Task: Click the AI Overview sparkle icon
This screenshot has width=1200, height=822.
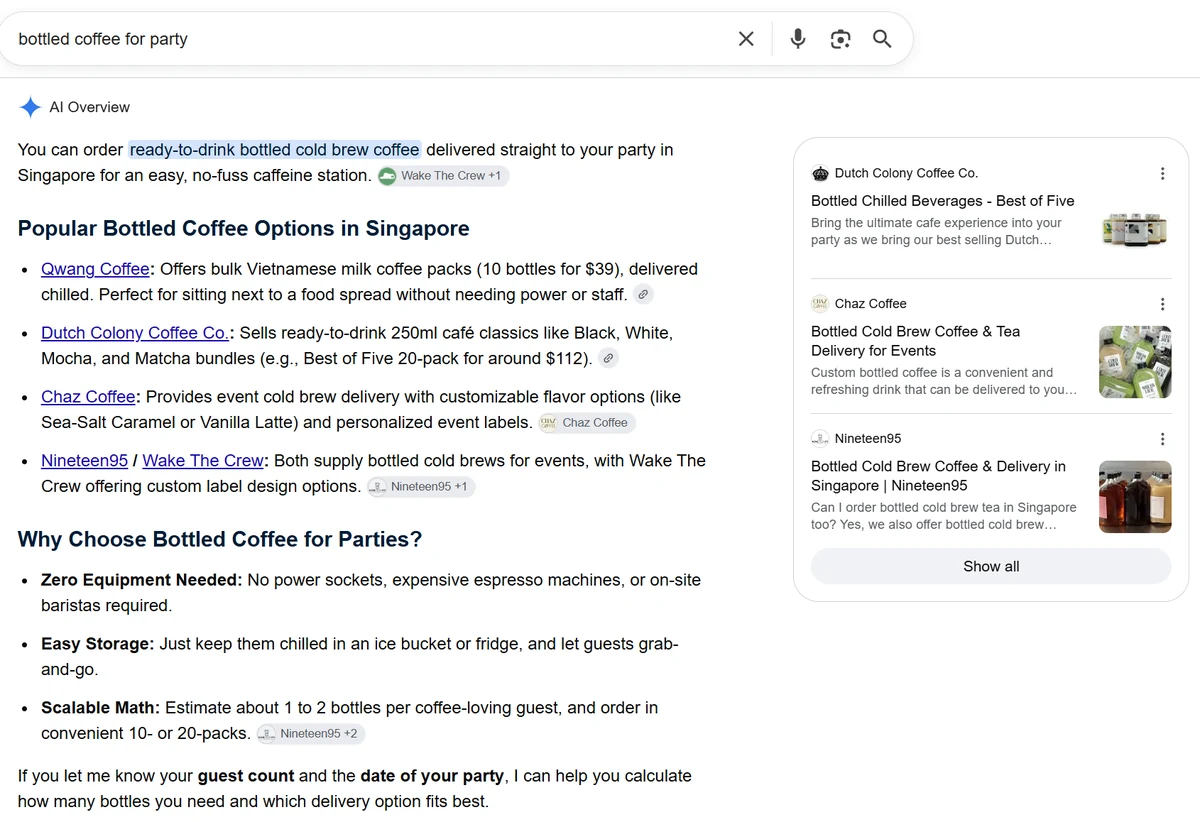Action: click(x=30, y=107)
